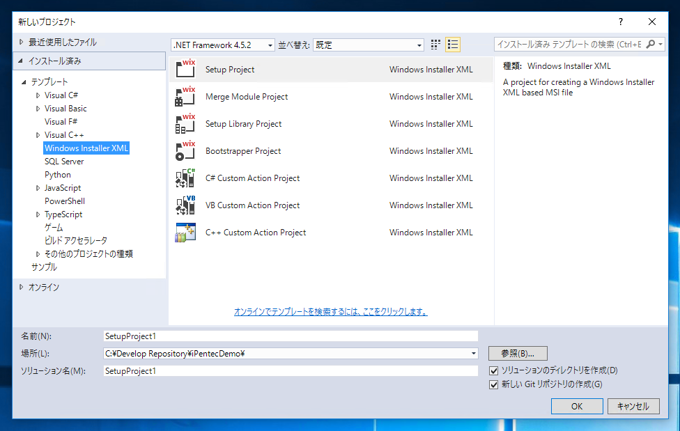Select SQL Server in the template tree
This screenshot has width=680, height=431.
click(x=64, y=161)
